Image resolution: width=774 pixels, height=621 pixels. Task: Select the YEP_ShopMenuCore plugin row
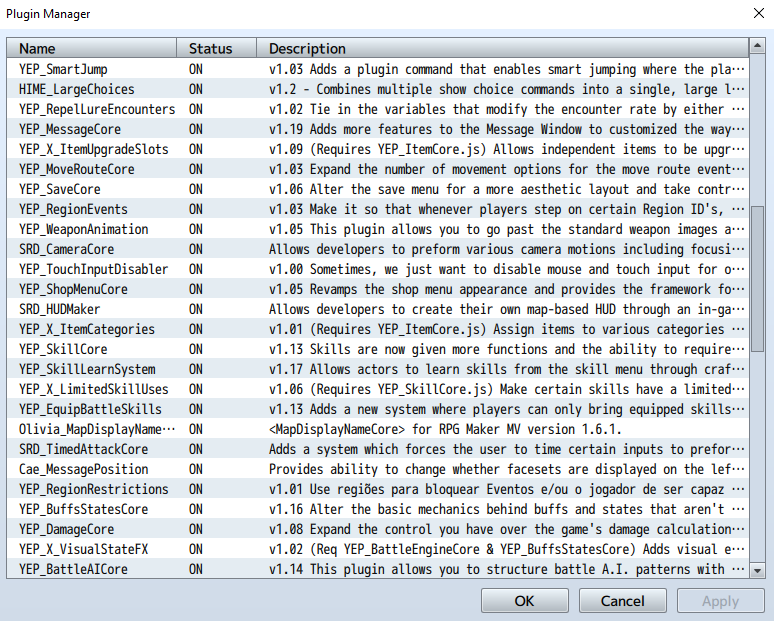pos(378,289)
